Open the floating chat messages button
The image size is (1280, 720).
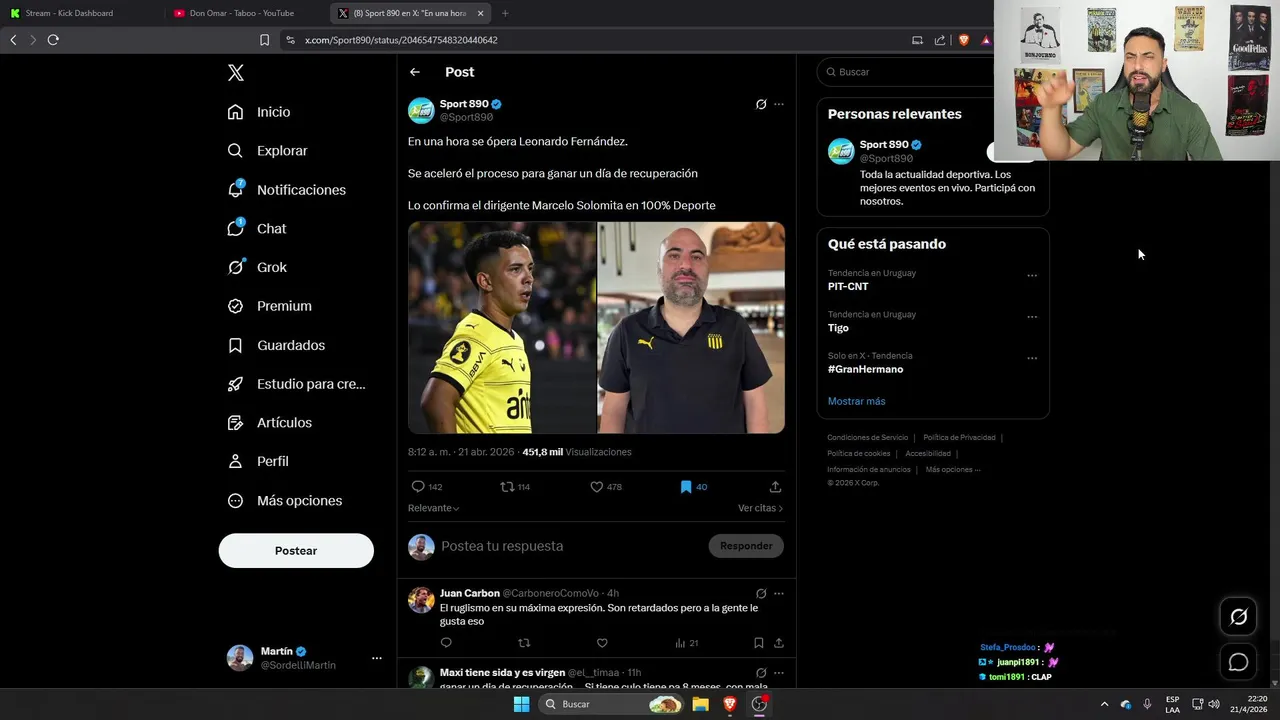pos(1238,662)
